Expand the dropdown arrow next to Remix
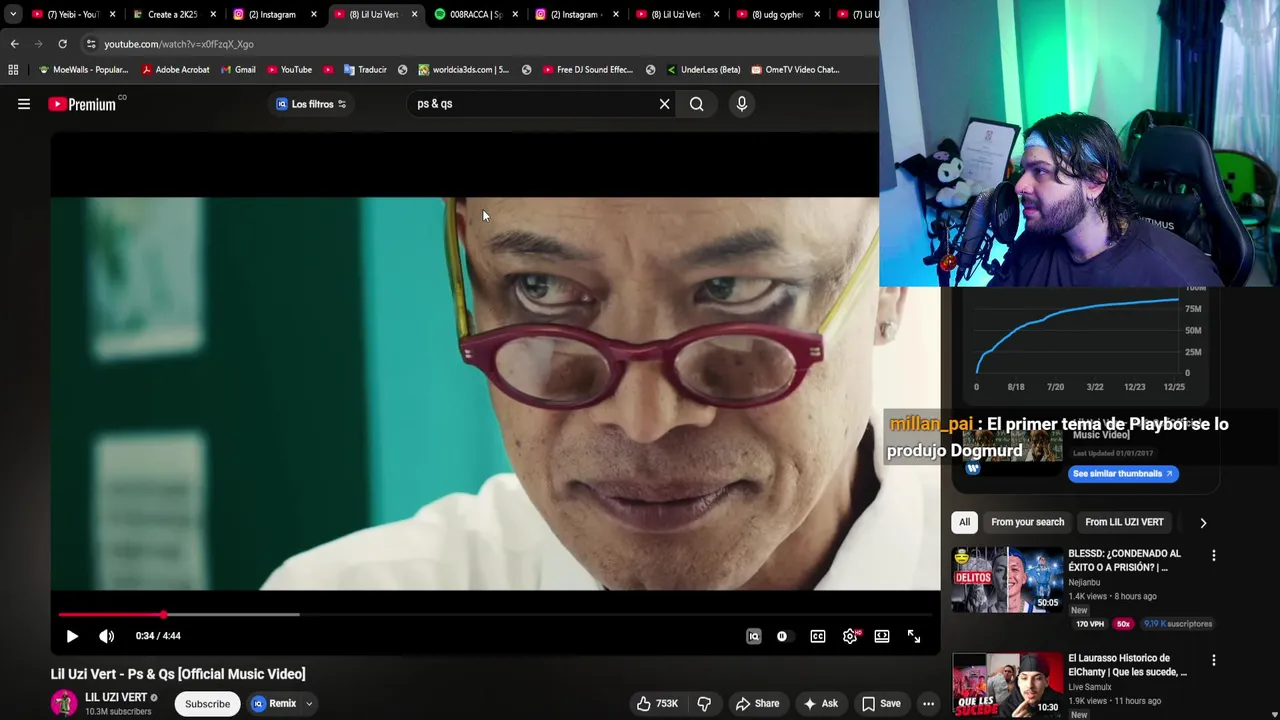1280x720 pixels. pyautogui.click(x=309, y=704)
